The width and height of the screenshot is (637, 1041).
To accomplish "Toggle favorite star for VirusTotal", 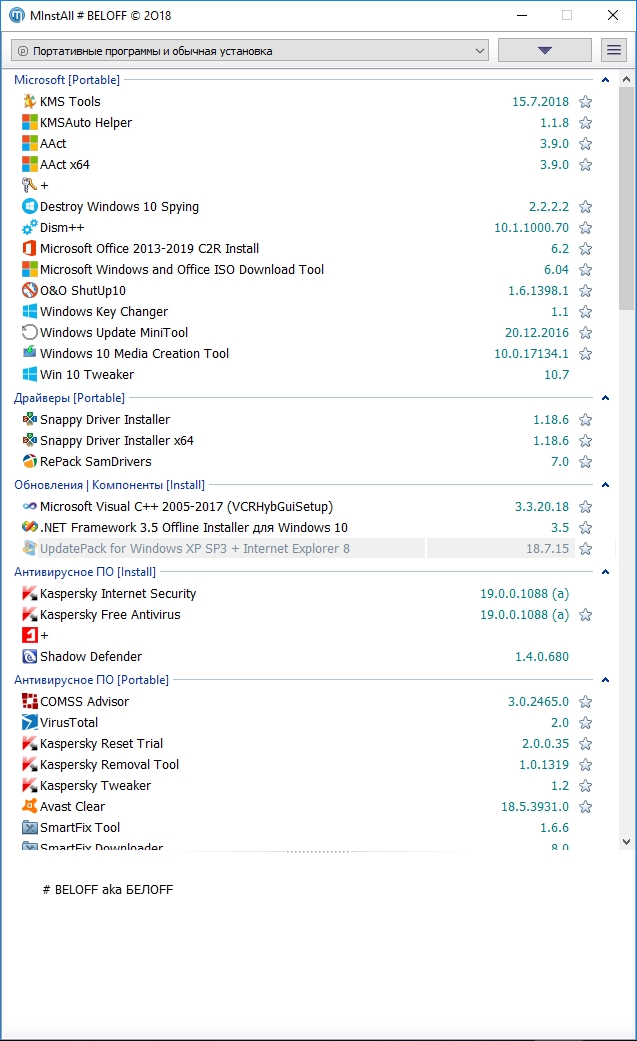I will 585,722.
